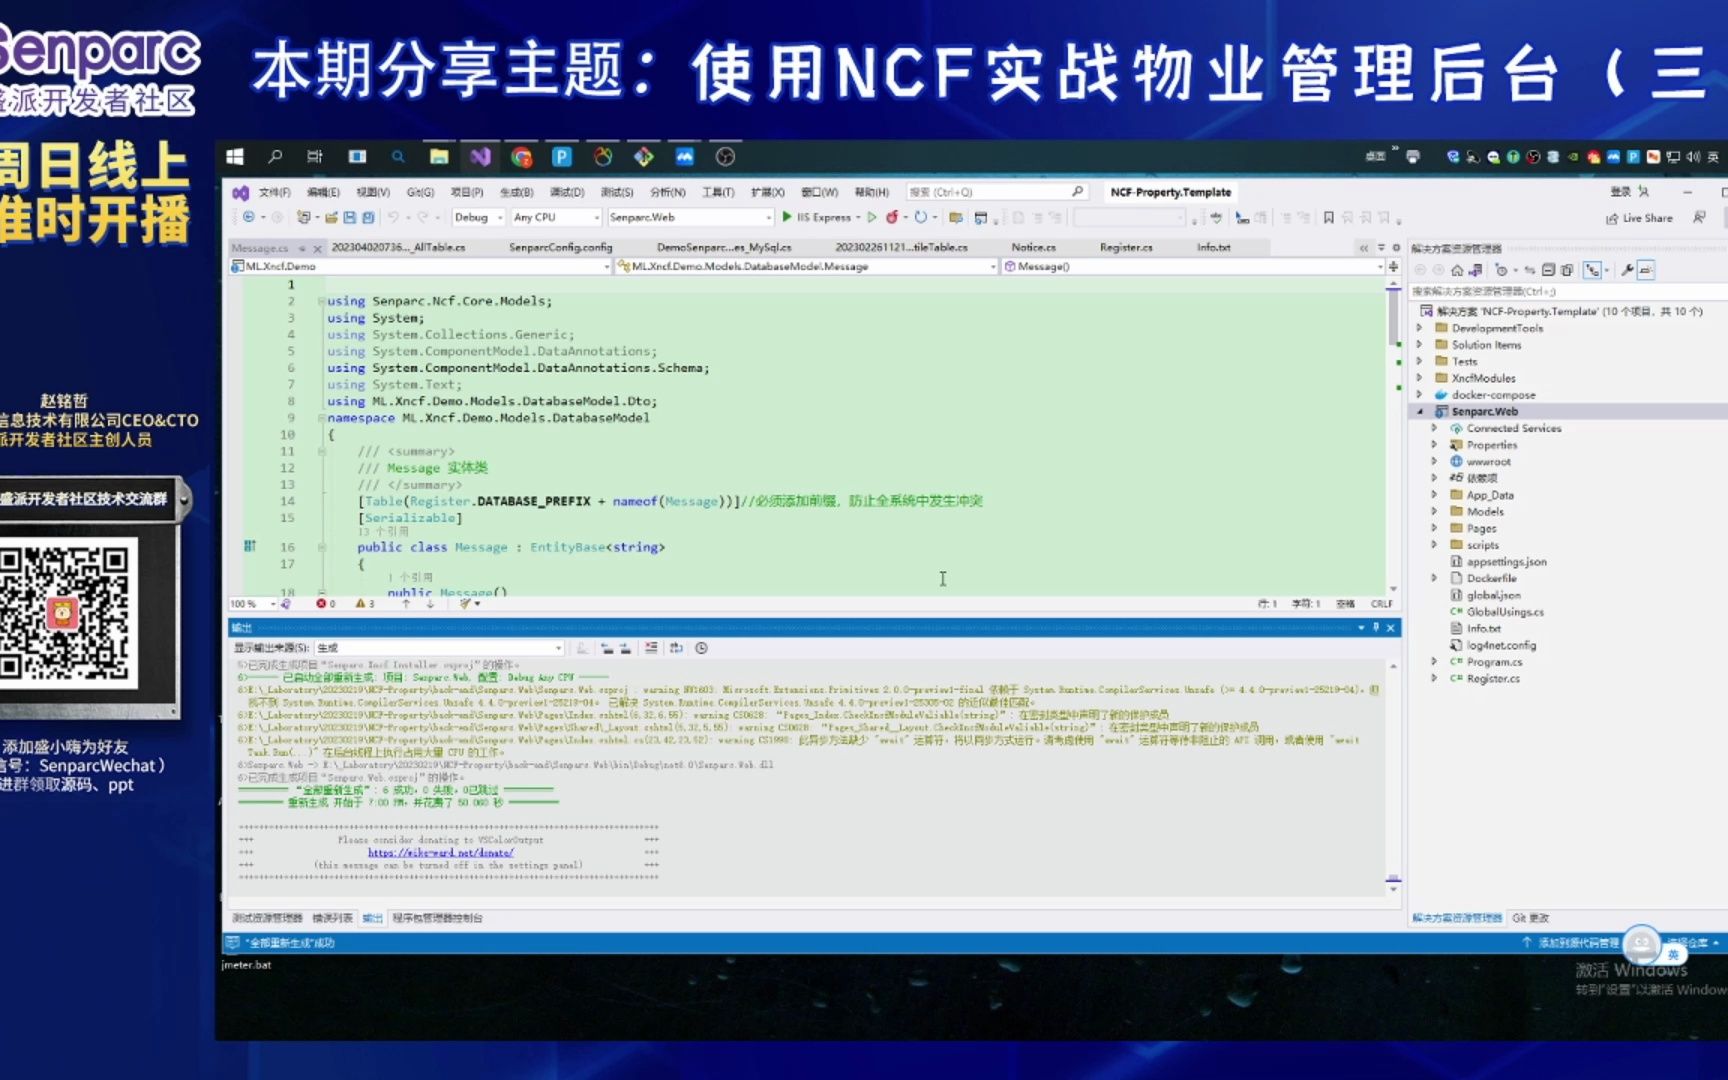Collapse the namespace block on line 9
1728x1080 pixels.
pos(321,418)
